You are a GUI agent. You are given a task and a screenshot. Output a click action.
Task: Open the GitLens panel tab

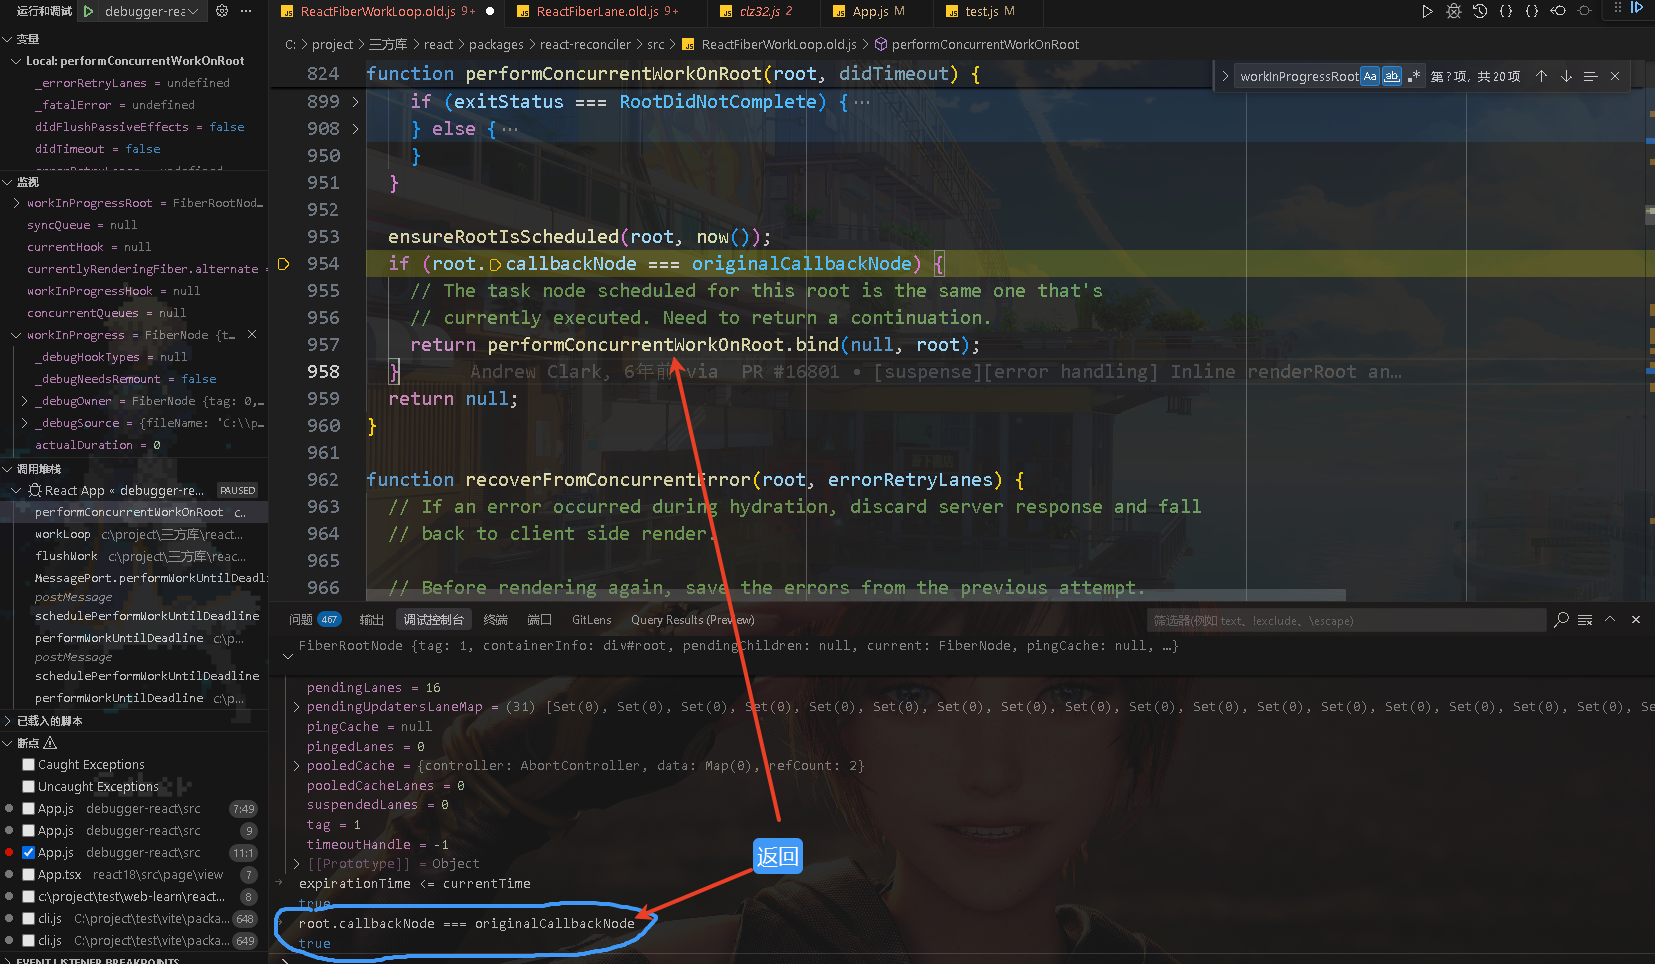pyautogui.click(x=591, y=620)
